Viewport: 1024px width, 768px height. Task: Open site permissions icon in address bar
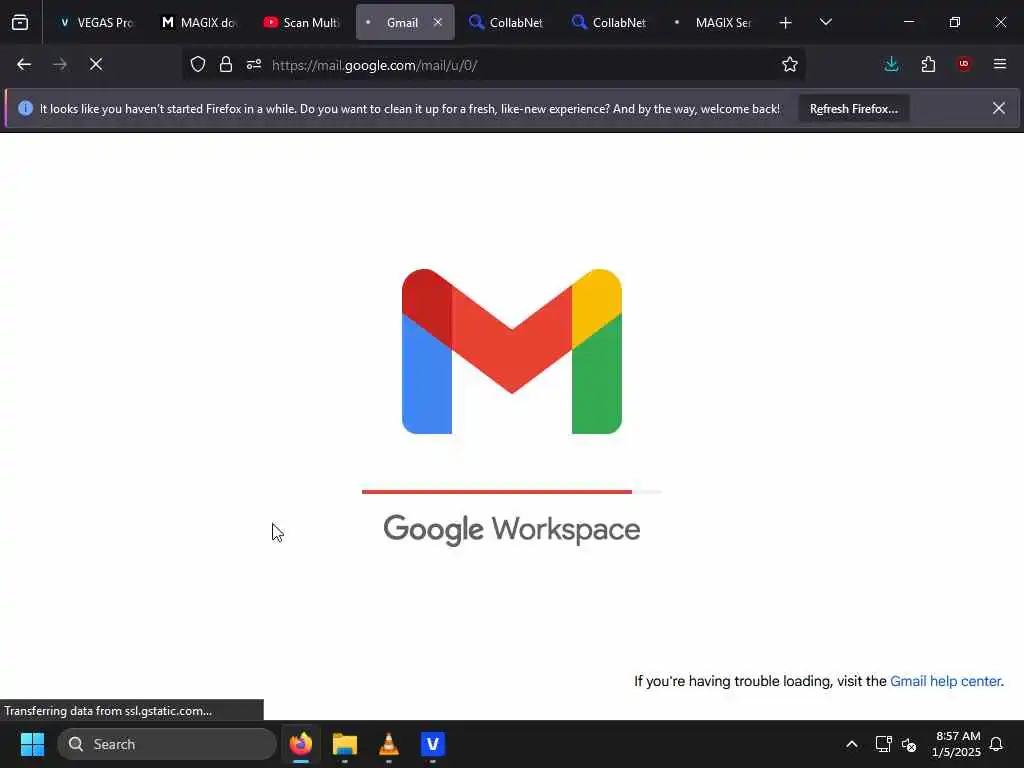(x=254, y=64)
